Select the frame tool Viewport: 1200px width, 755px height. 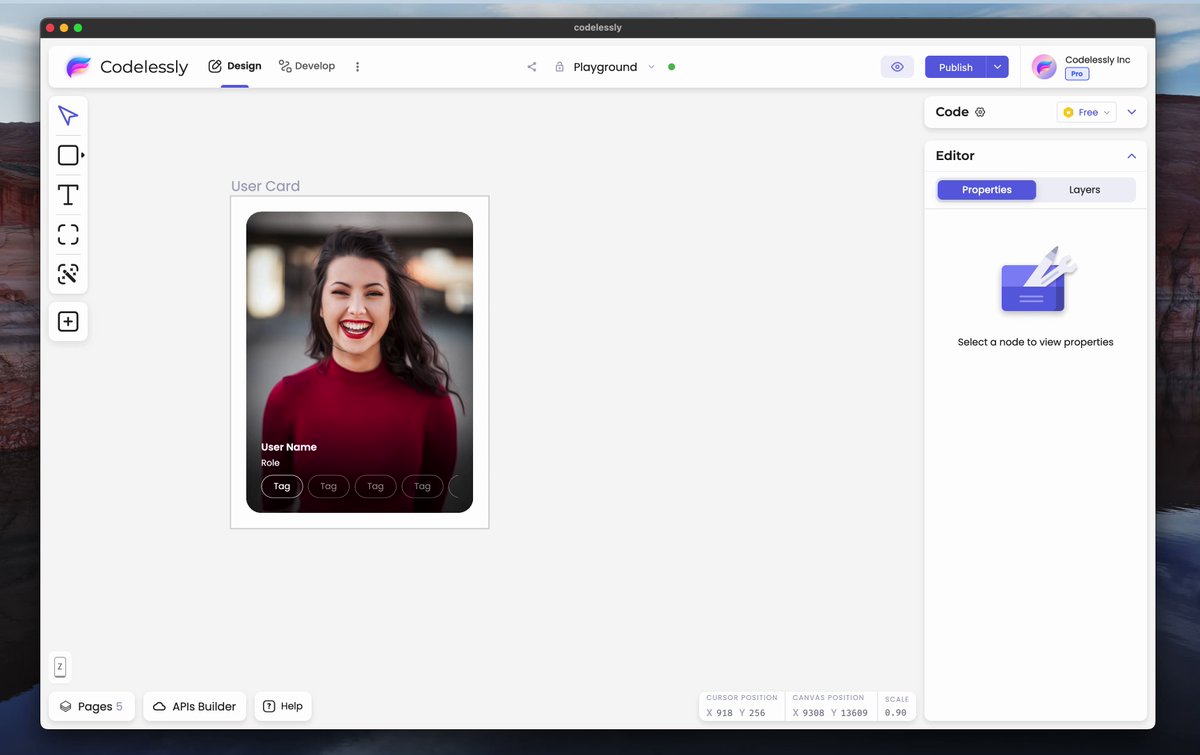68,235
